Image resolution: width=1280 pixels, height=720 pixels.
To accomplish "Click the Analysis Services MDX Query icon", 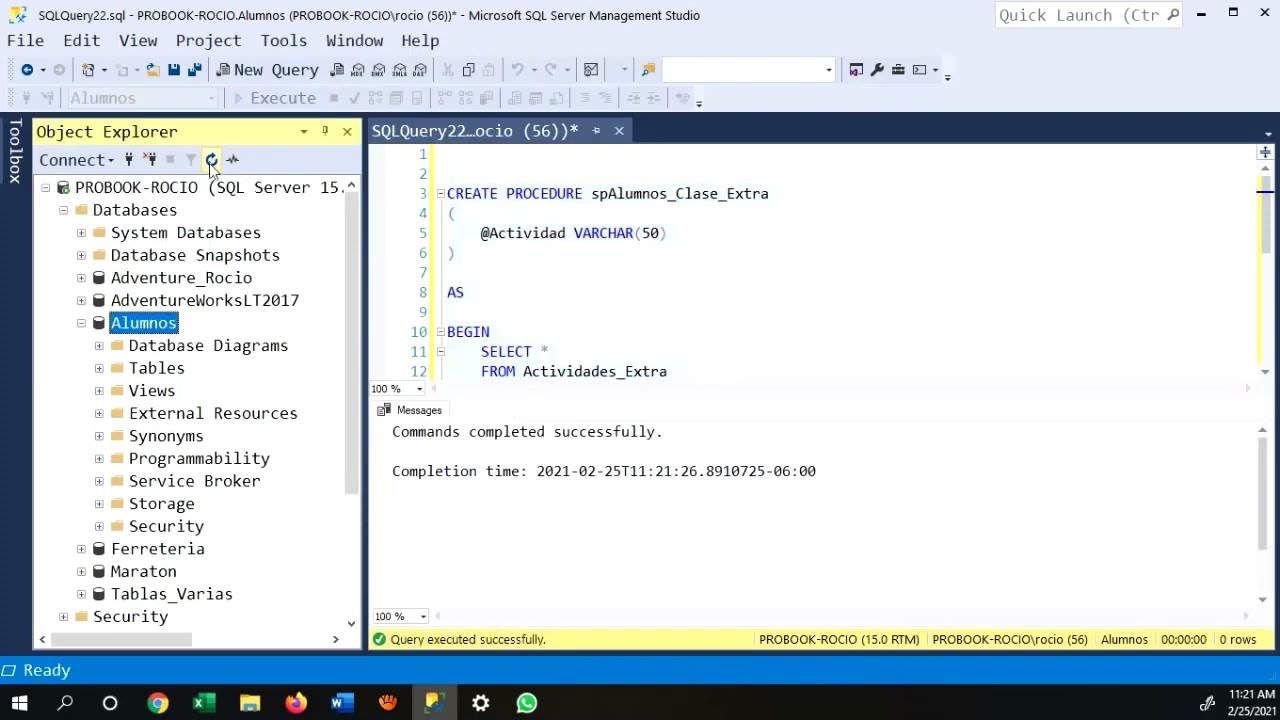I will [358, 70].
